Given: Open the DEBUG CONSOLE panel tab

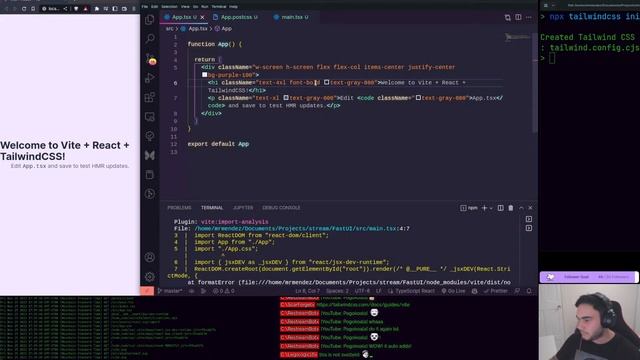Looking at the screenshot, I should point(281,208).
